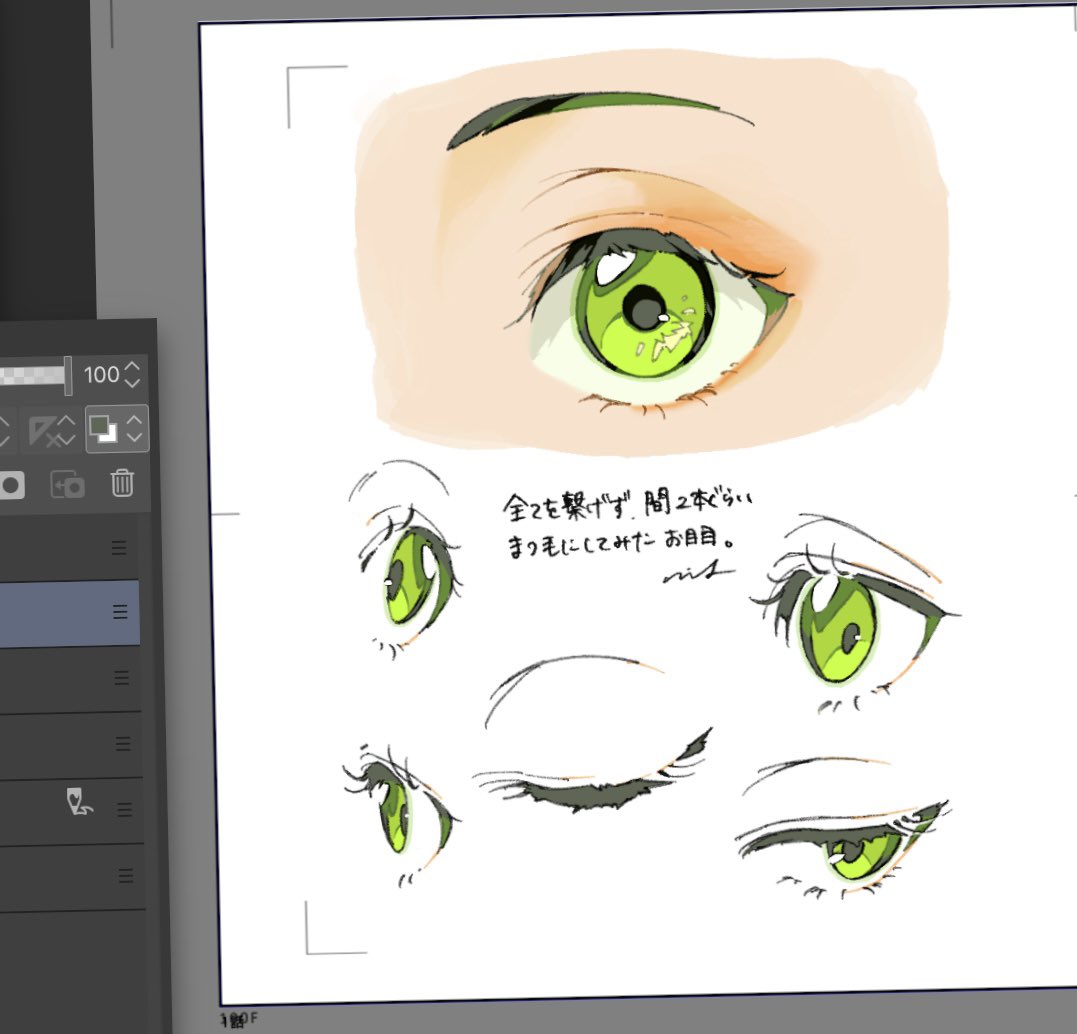
Task: Click the hamburger handle on the highlighted layer
Action: coord(118,612)
